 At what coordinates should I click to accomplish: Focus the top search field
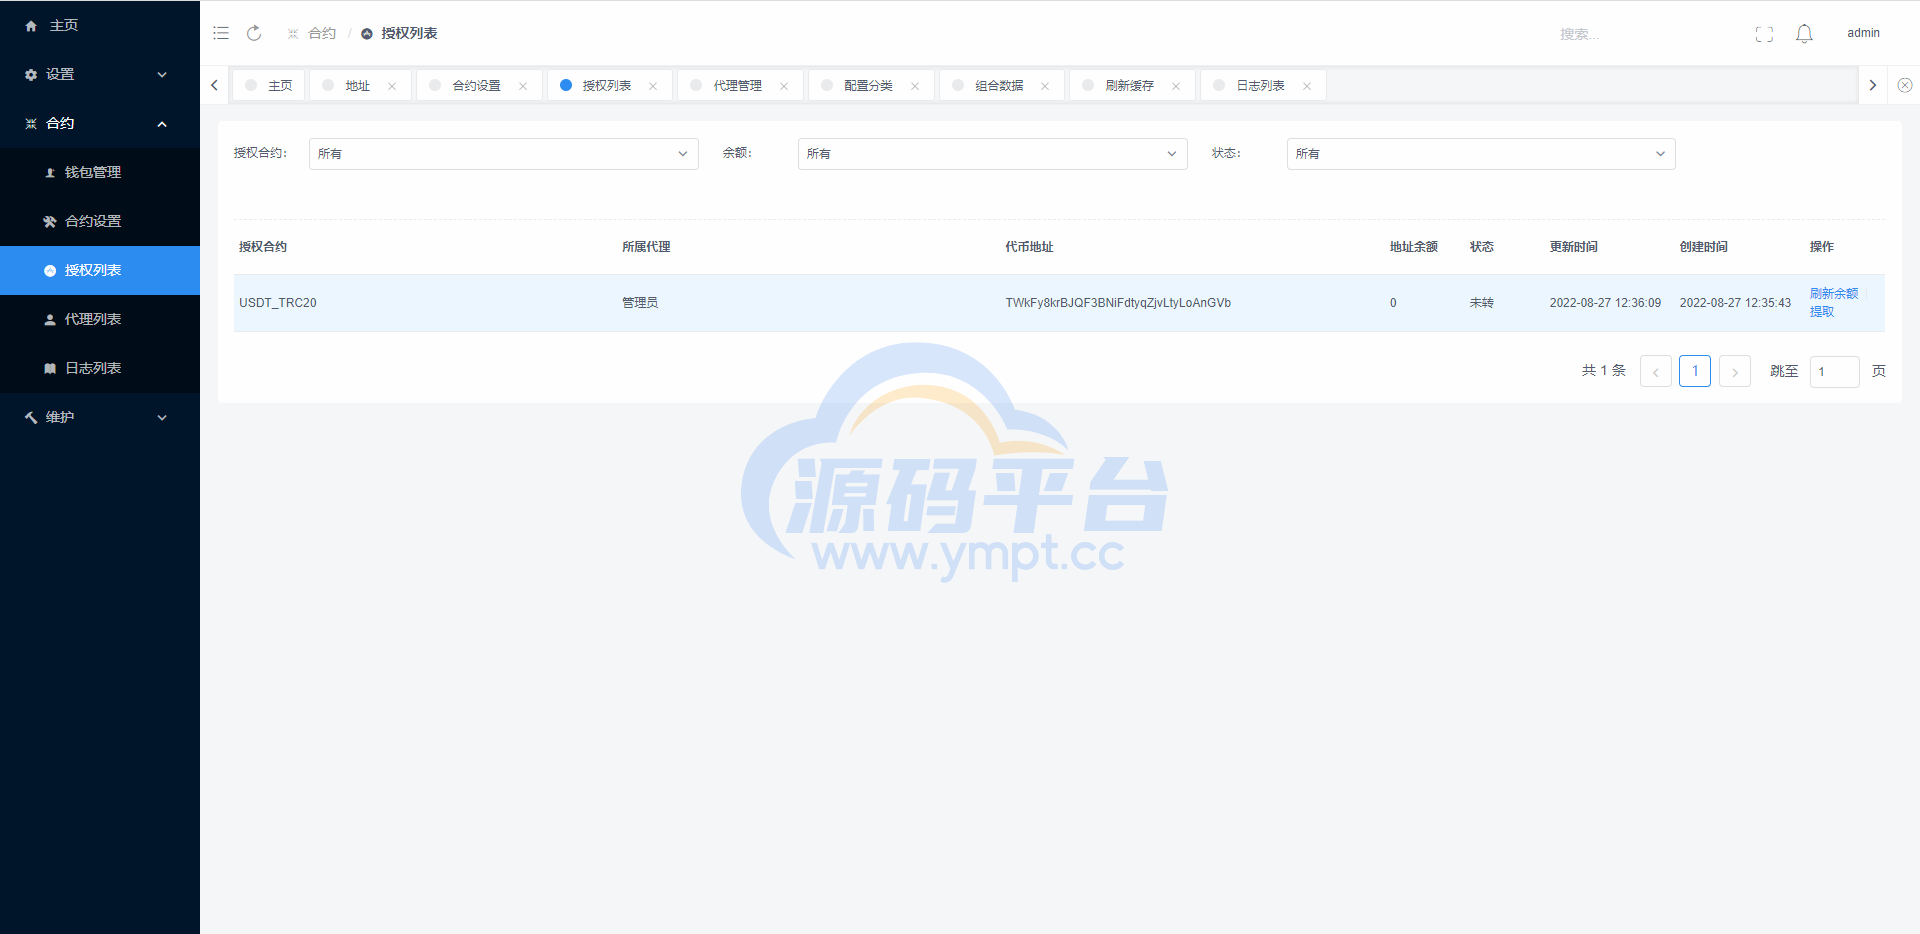pos(1640,34)
